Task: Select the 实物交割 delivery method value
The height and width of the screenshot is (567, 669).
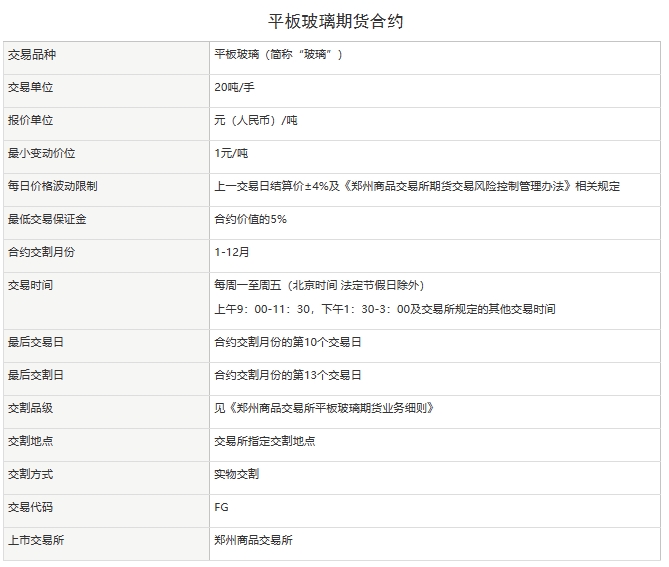Action: click(x=236, y=474)
